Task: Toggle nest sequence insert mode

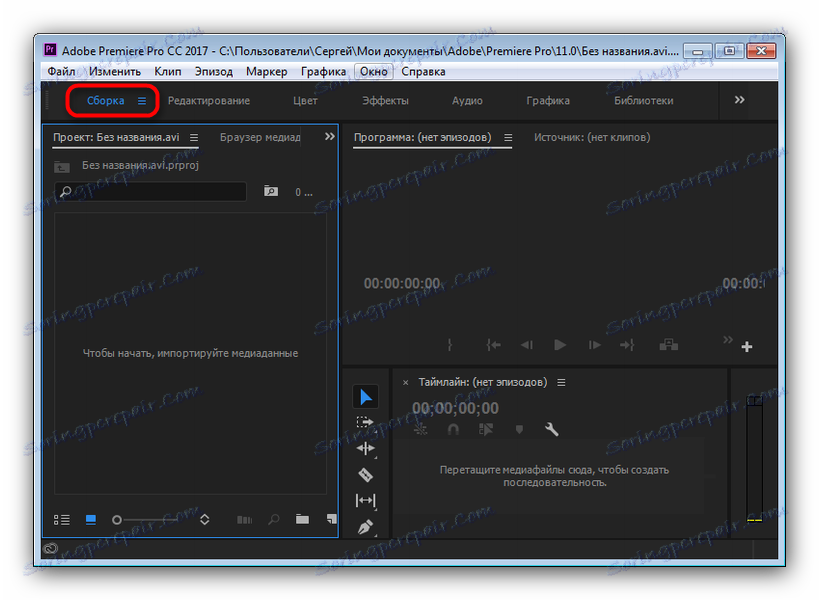Action: [x=420, y=430]
